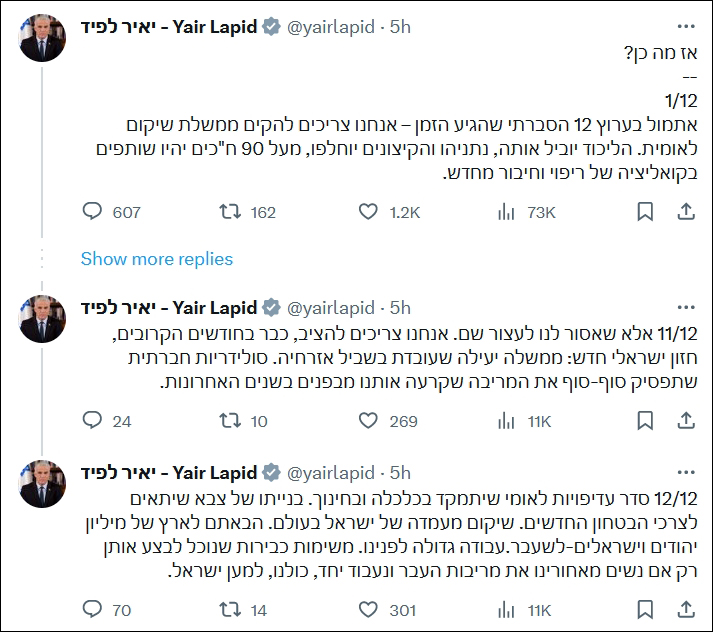Viewport: 713px width, 632px height.
Task: Share the 12/12 tweet
Action: (686, 607)
